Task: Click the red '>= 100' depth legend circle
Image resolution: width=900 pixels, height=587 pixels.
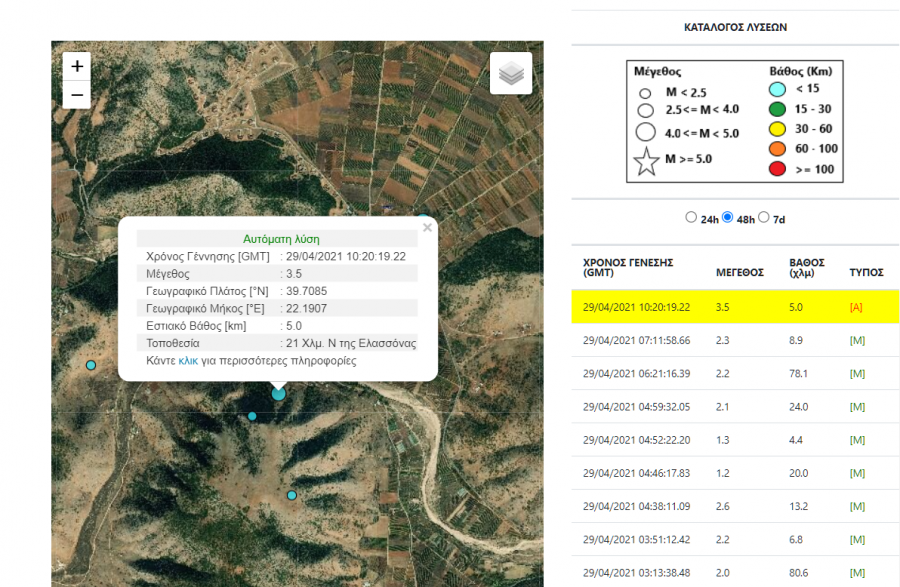Action: pos(777,168)
